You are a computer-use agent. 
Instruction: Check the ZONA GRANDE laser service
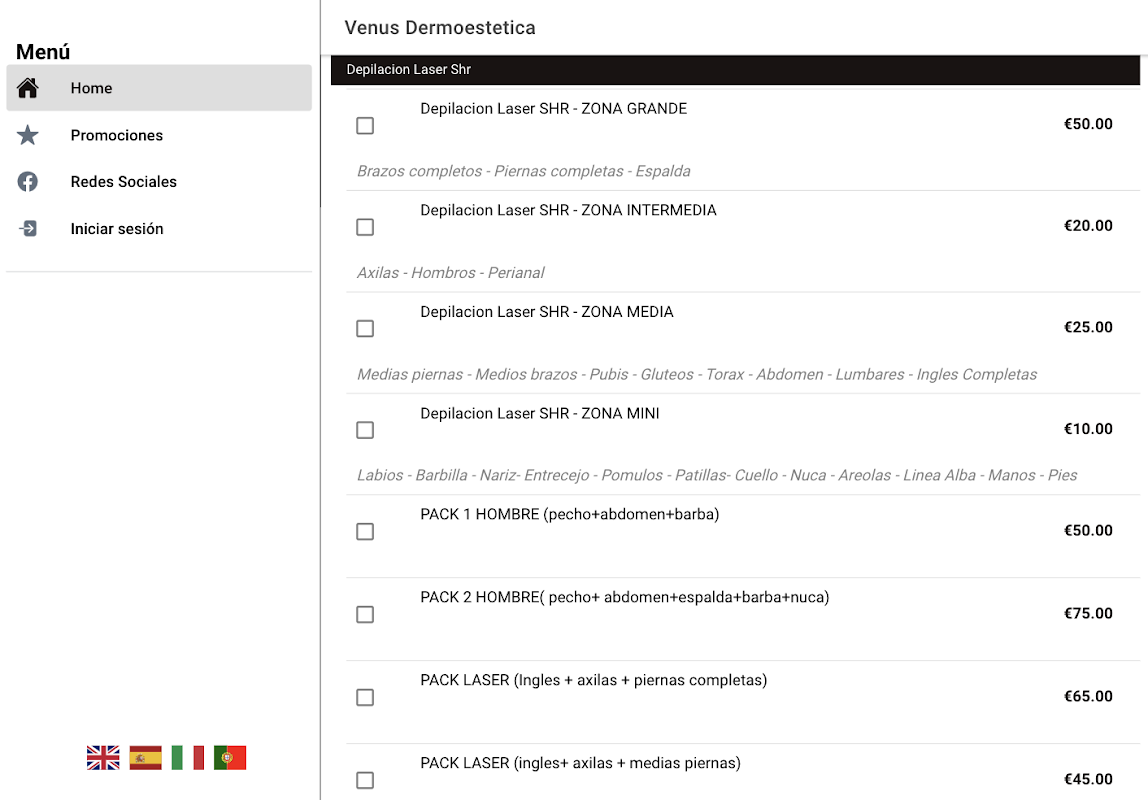(x=365, y=126)
